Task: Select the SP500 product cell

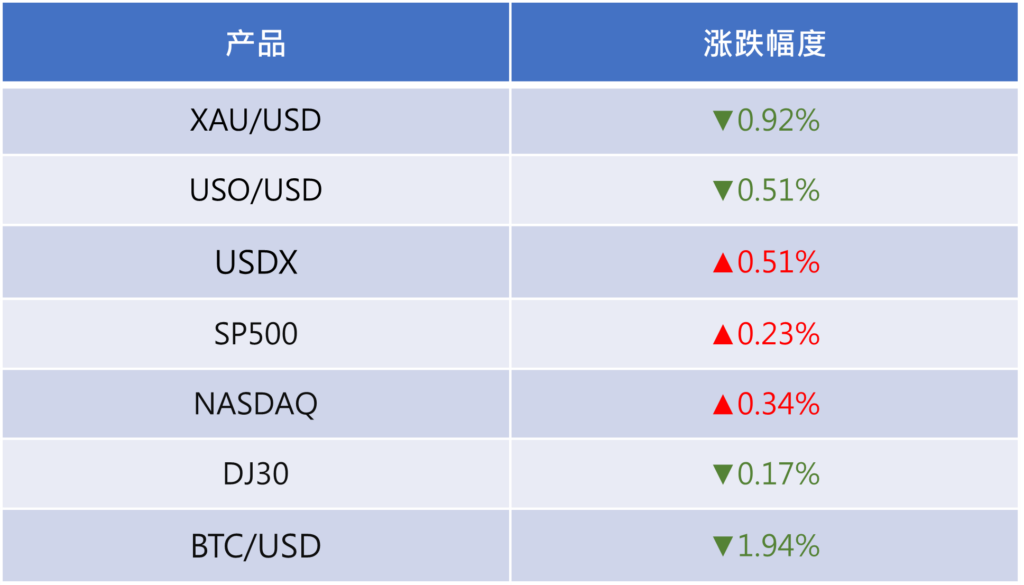Action: [255, 333]
